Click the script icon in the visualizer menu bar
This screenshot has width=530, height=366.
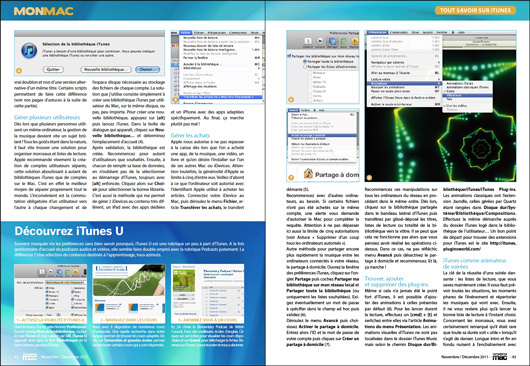[454, 32]
